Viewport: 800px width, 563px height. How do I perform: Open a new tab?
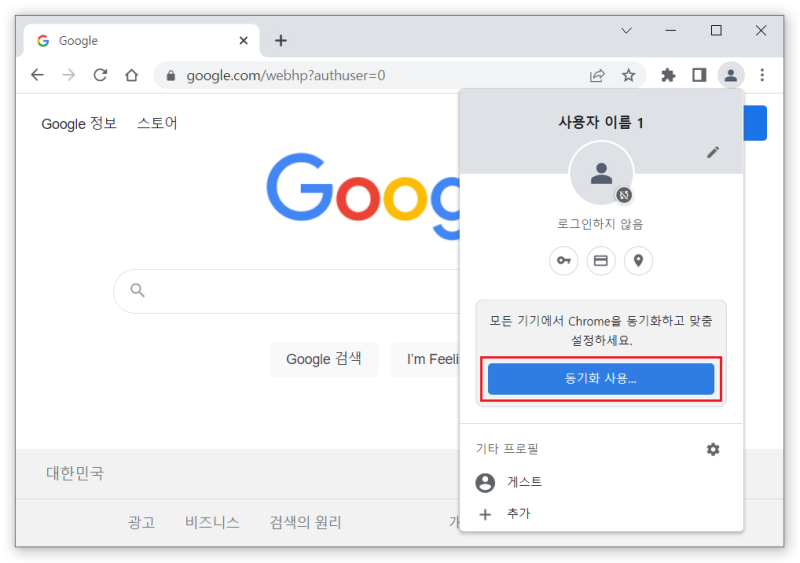pos(281,40)
